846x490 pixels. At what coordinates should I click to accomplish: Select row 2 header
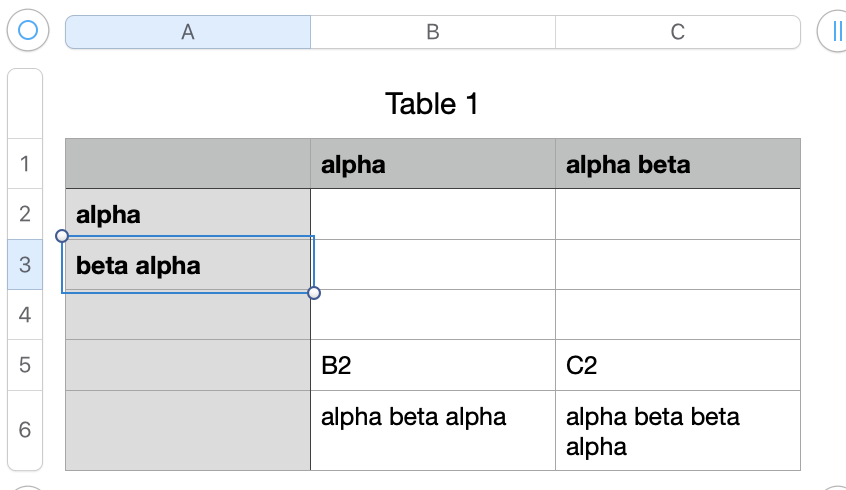25,214
